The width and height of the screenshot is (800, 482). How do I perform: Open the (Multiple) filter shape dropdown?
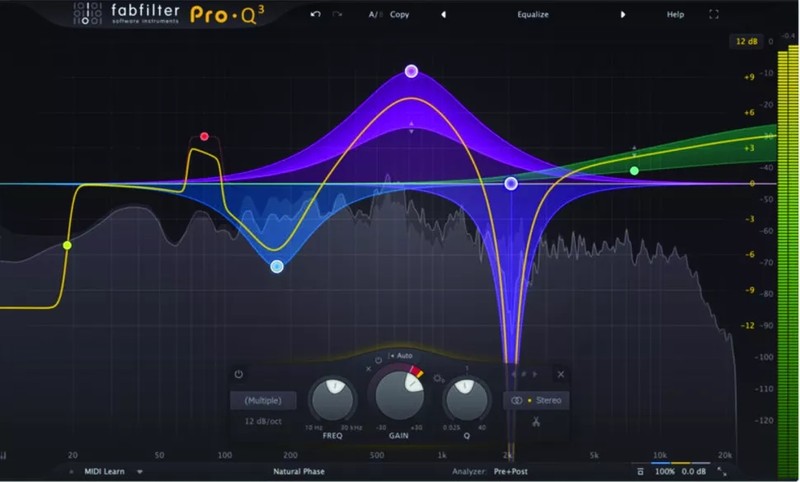click(263, 400)
